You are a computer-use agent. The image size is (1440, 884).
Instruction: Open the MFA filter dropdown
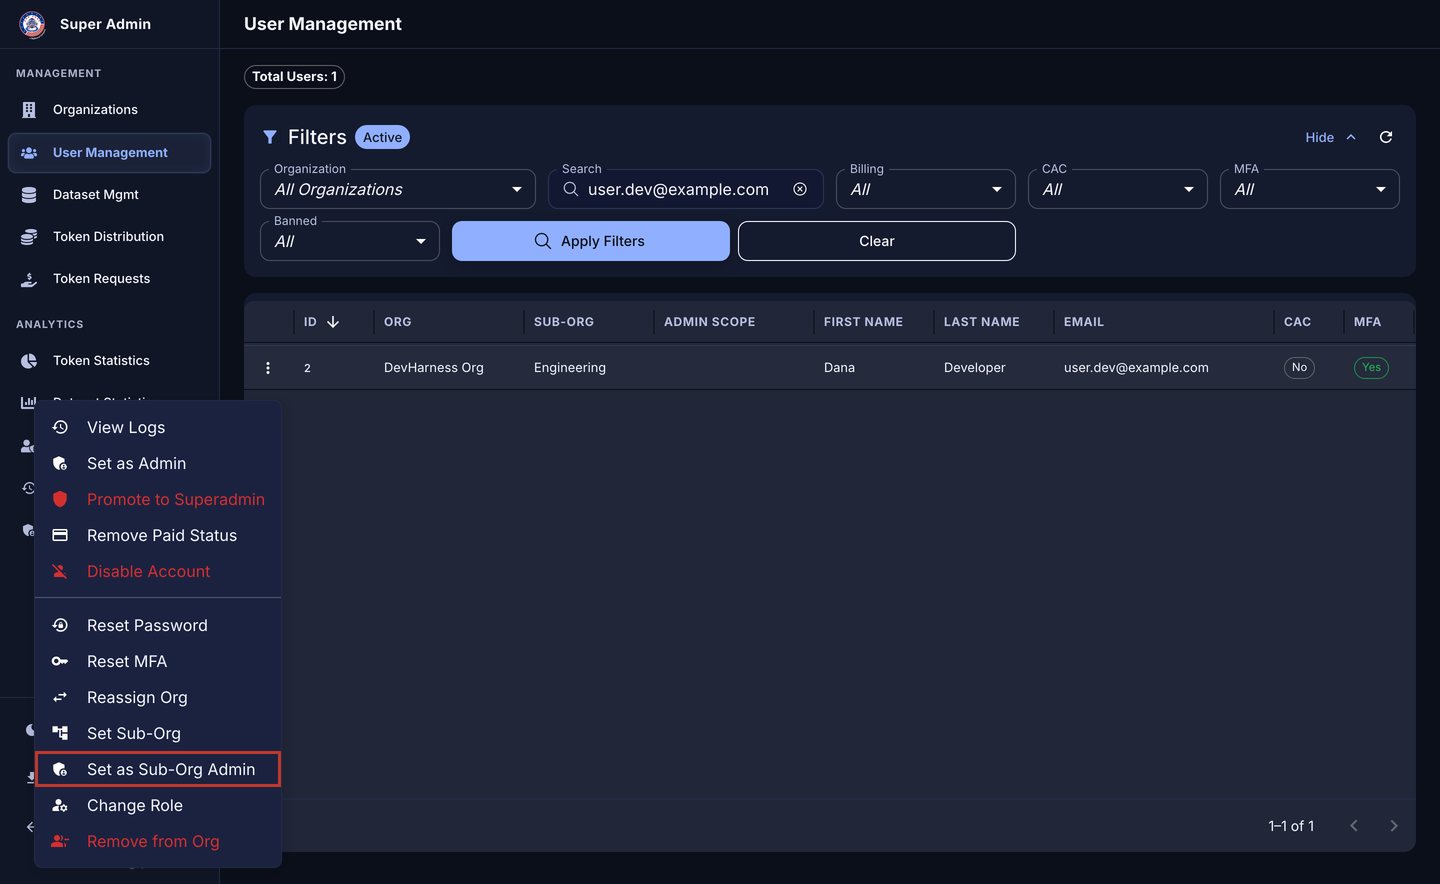[x=1310, y=189]
